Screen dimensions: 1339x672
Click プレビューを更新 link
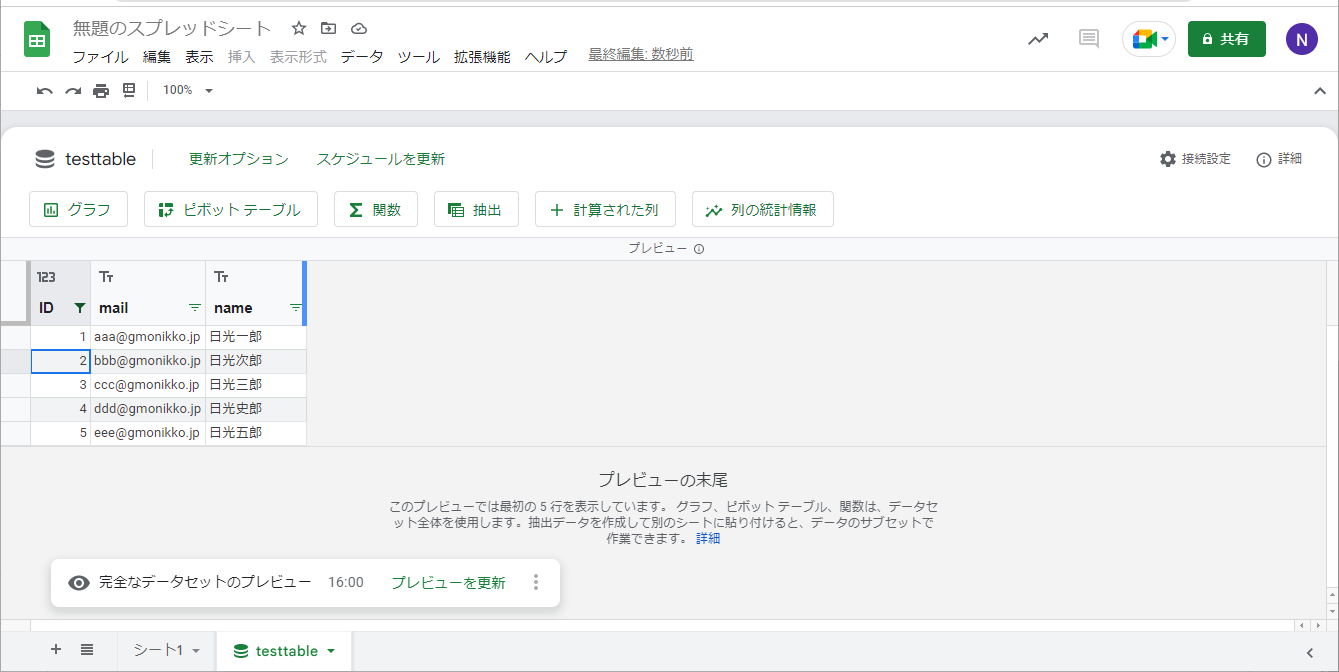(x=448, y=582)
